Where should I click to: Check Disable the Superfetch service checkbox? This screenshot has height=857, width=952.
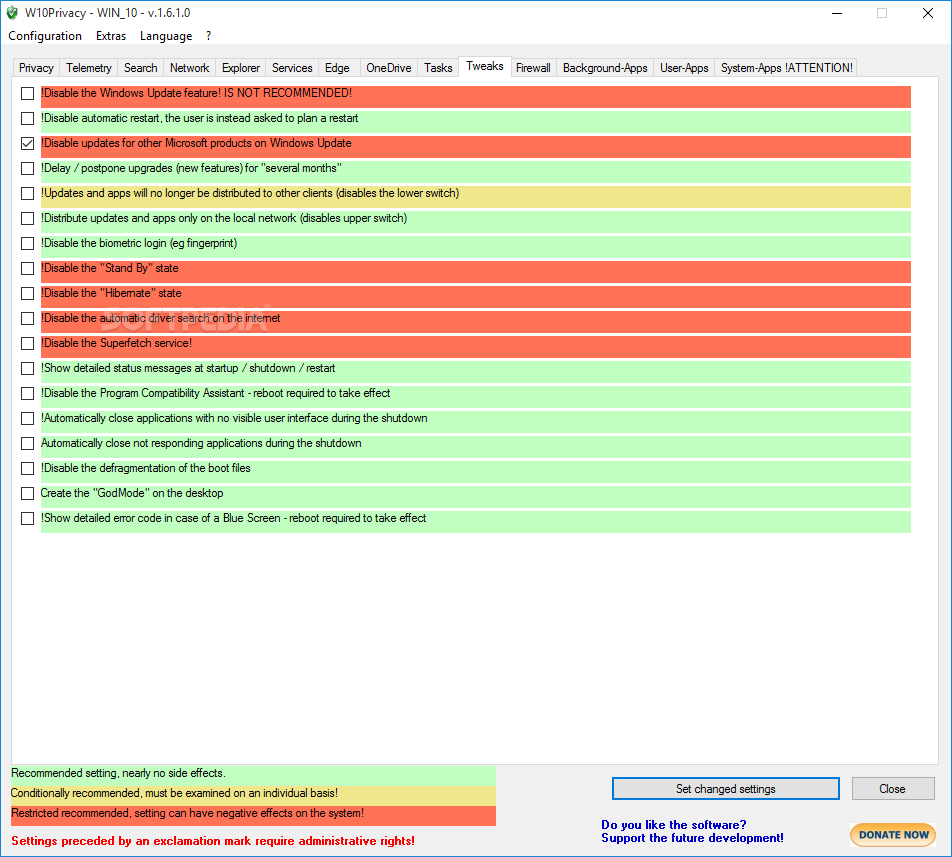(27, 344)
